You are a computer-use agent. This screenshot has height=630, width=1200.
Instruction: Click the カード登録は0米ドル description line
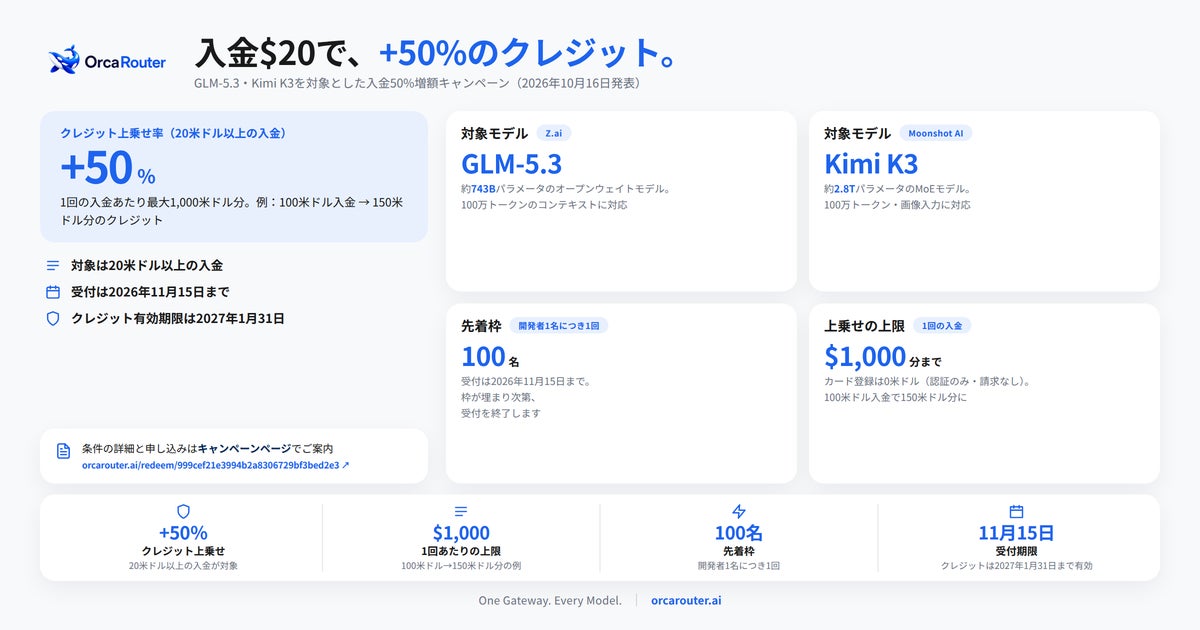click(x=927, y=381)
